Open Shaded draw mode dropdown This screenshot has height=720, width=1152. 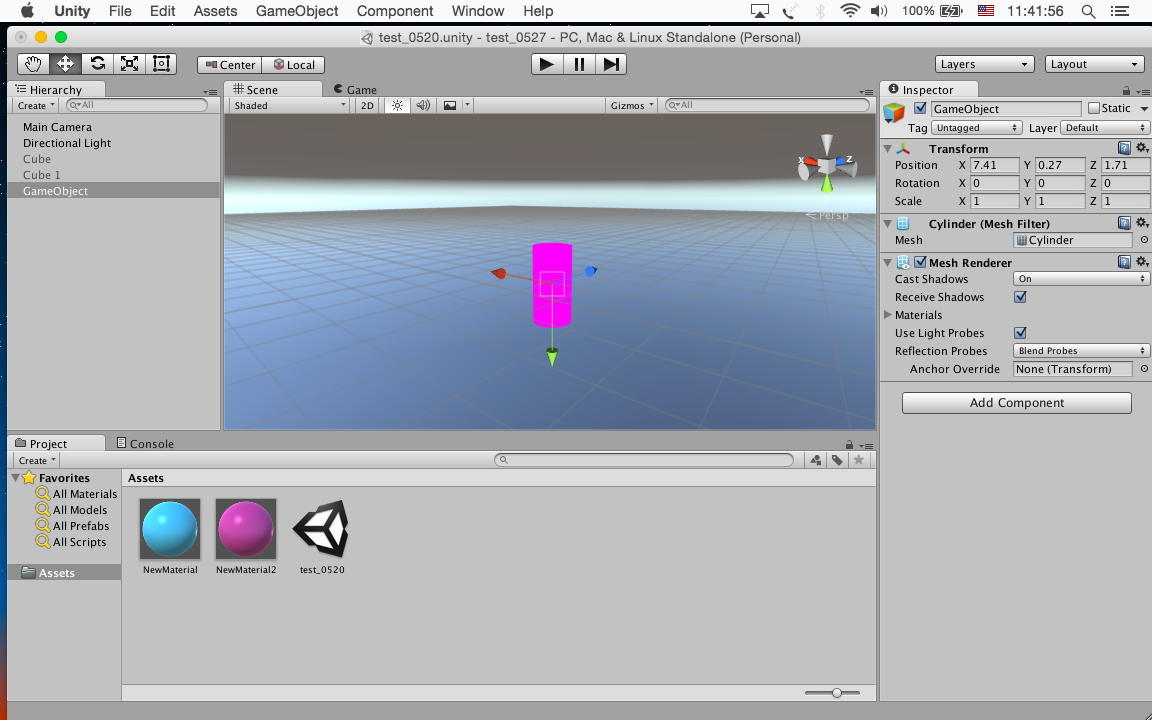289,105
